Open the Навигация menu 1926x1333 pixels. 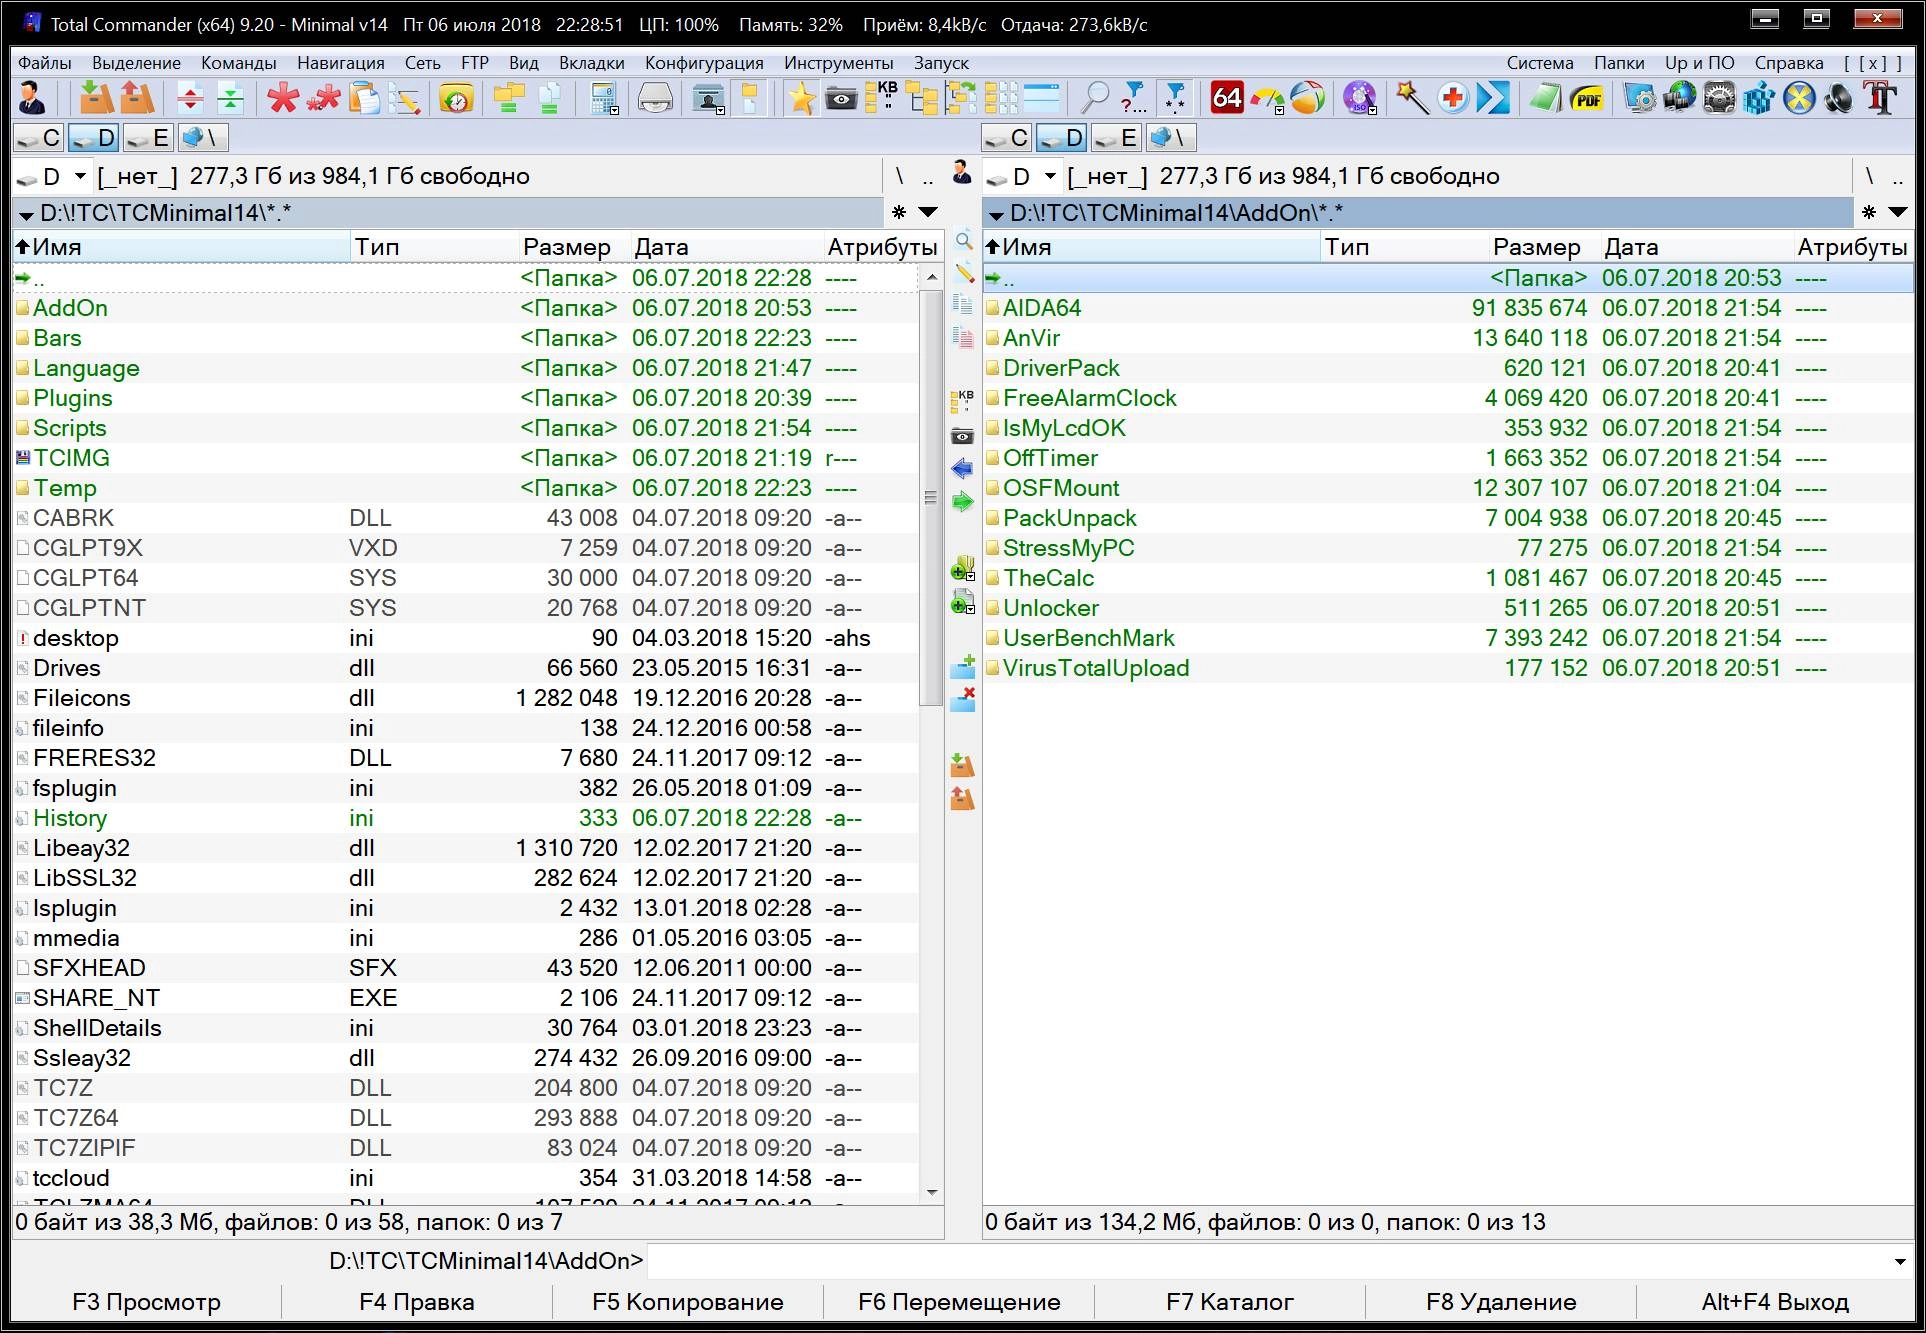tap(340, 62)
